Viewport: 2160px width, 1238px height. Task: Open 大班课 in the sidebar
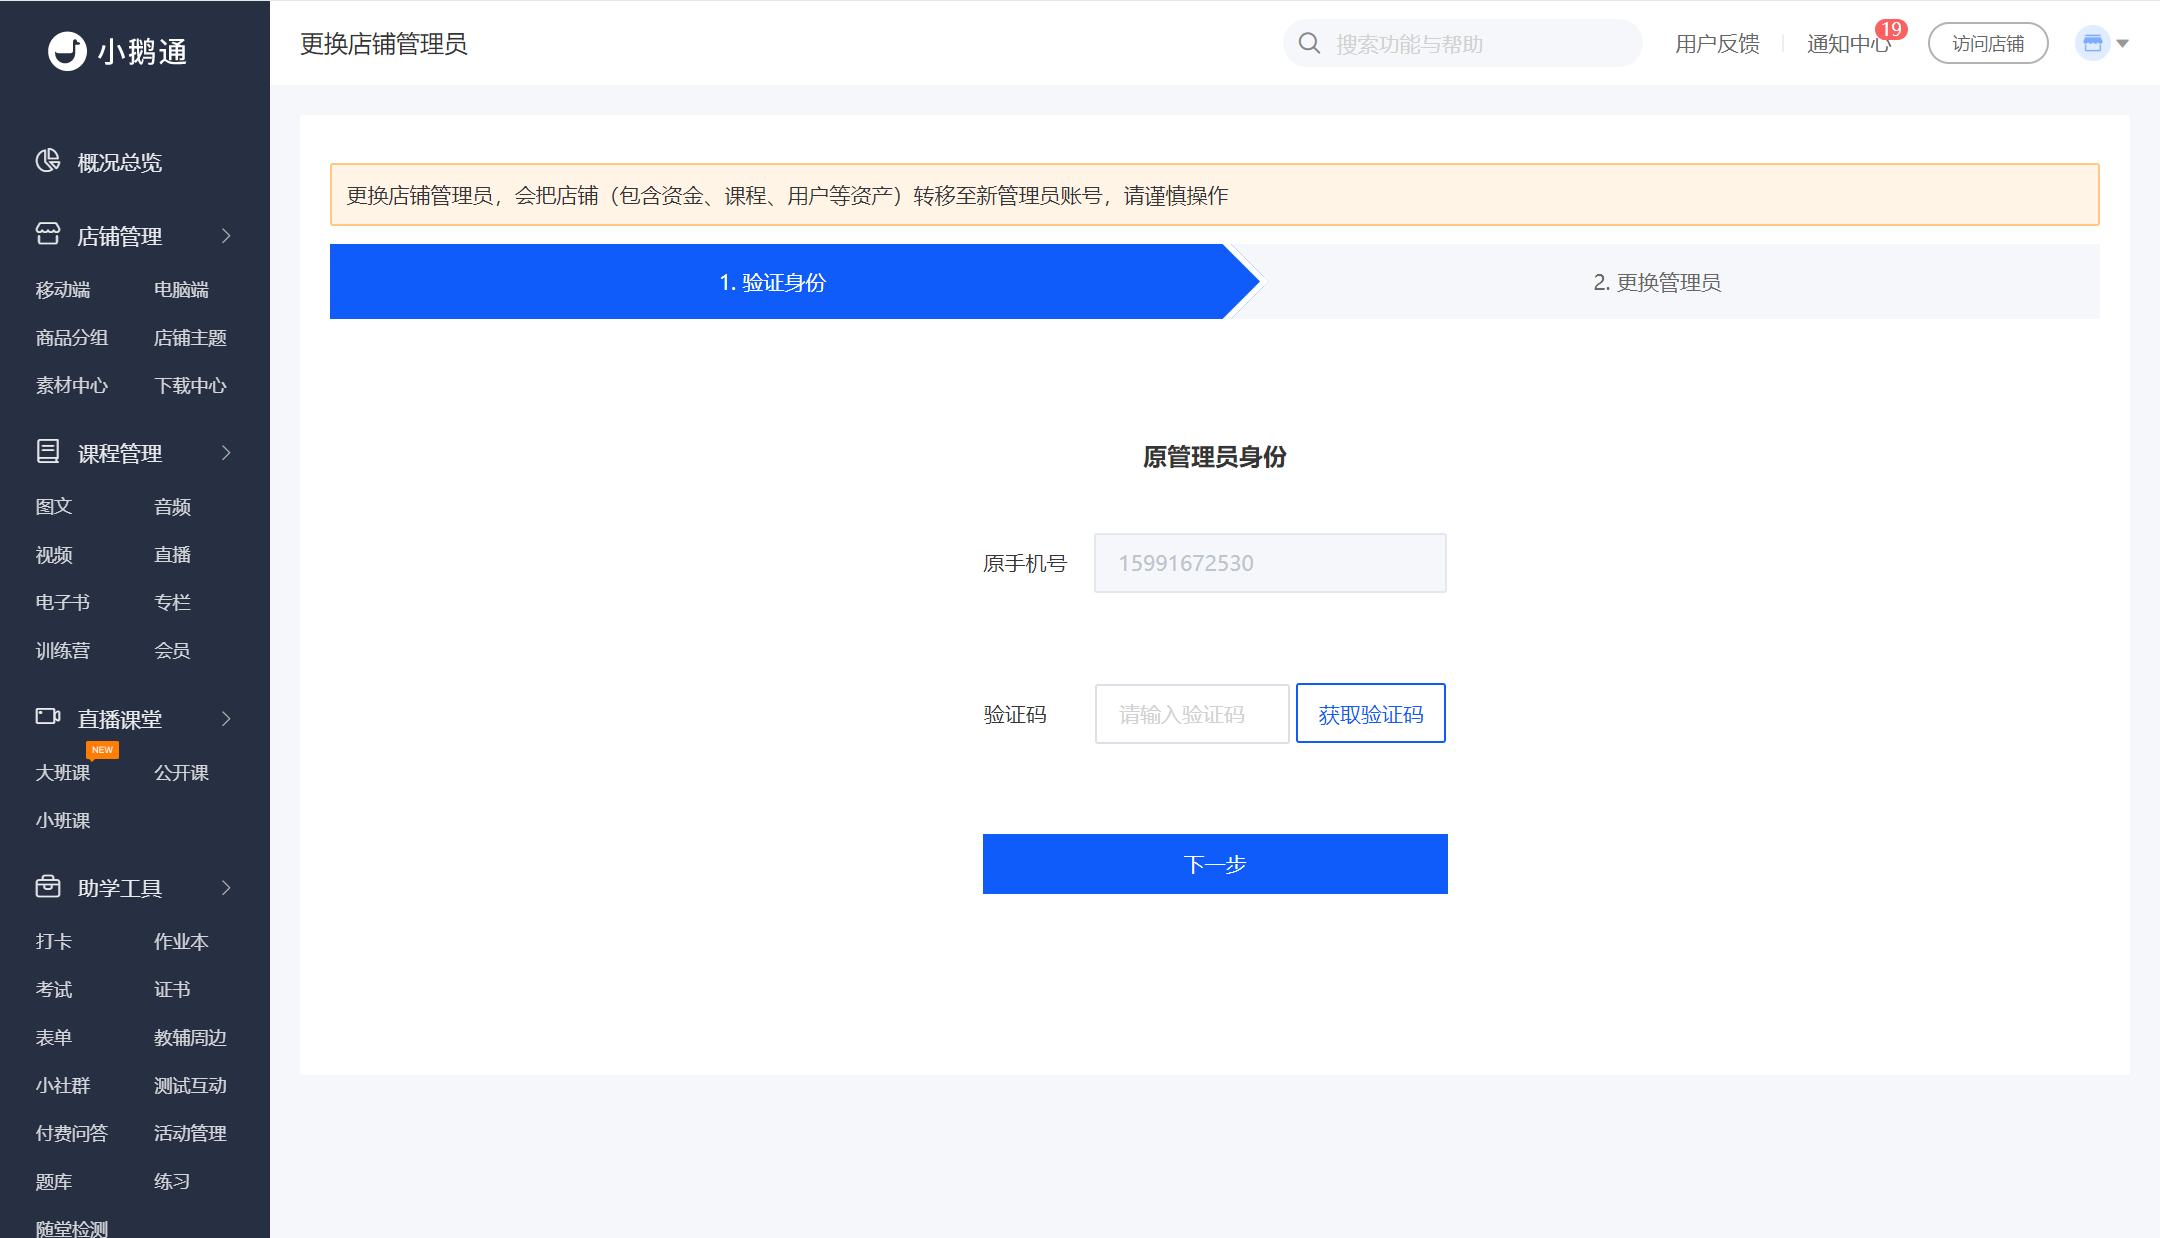click(63, 772)
